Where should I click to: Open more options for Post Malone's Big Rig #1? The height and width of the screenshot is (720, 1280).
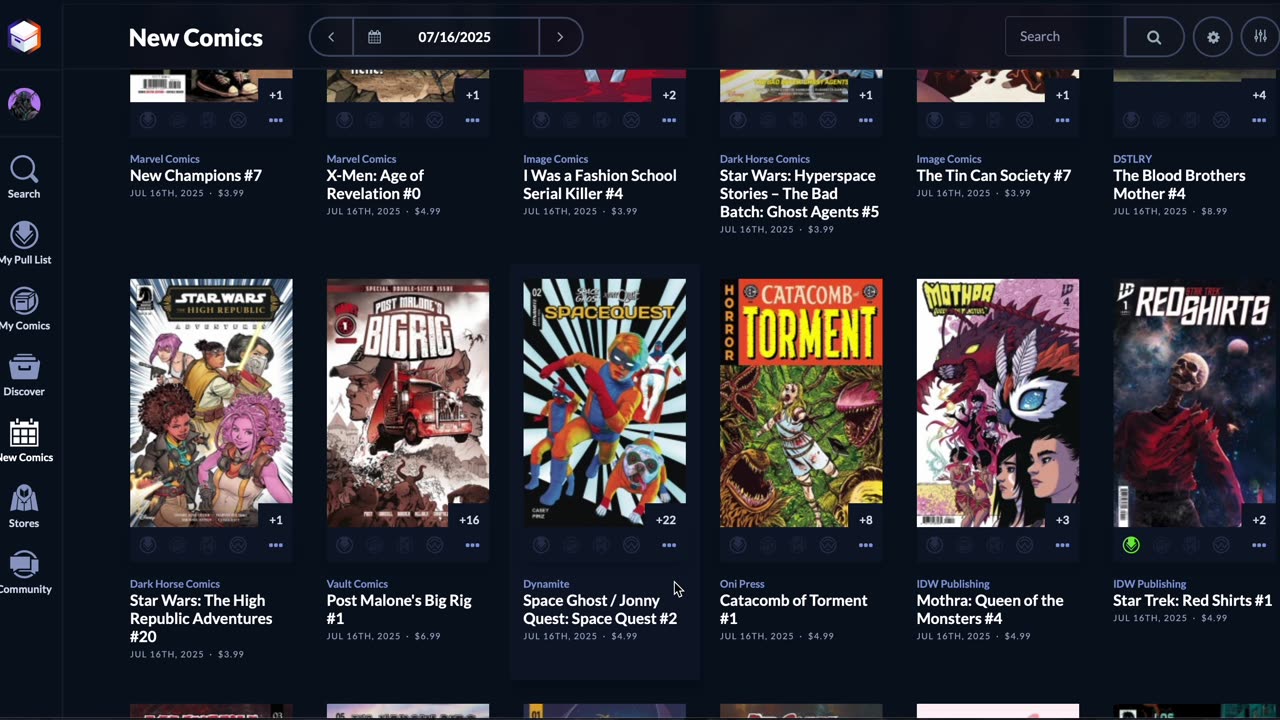tap(472, 545)
